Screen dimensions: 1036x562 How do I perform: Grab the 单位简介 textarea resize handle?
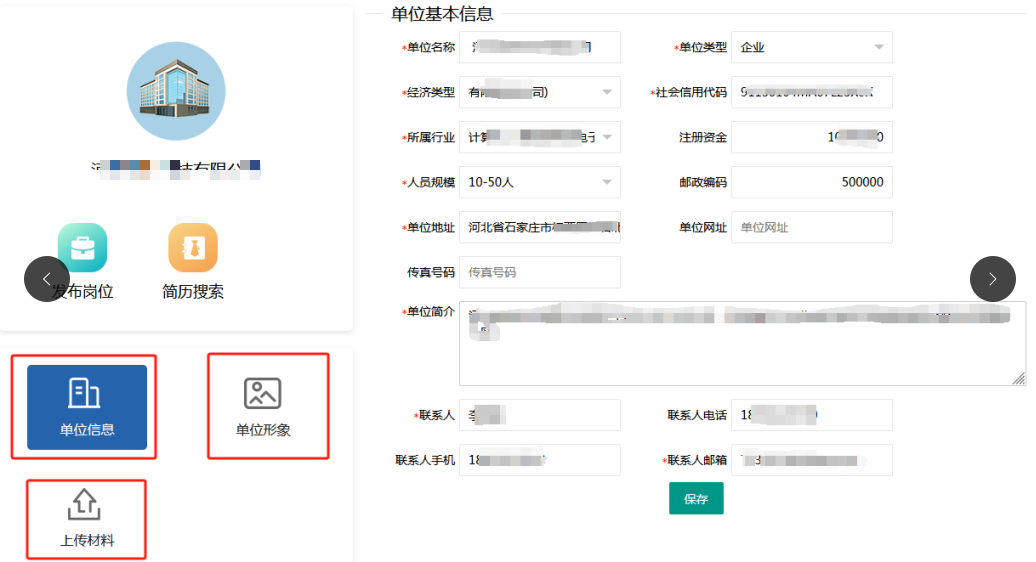1018,379
